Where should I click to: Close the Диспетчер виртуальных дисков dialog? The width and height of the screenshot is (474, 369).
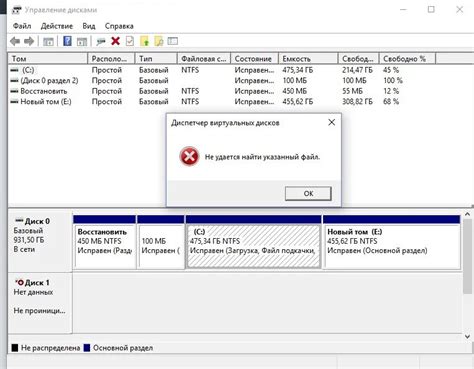click(331, 122)
